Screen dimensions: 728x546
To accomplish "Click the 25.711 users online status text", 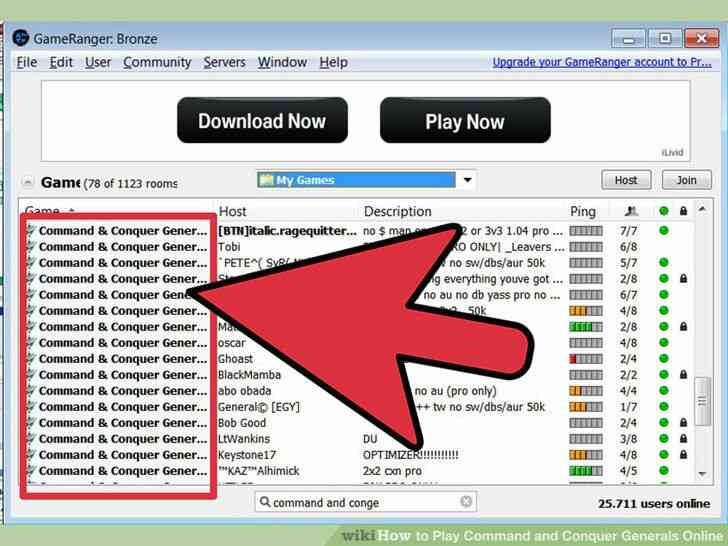I will tap(654, 503).
